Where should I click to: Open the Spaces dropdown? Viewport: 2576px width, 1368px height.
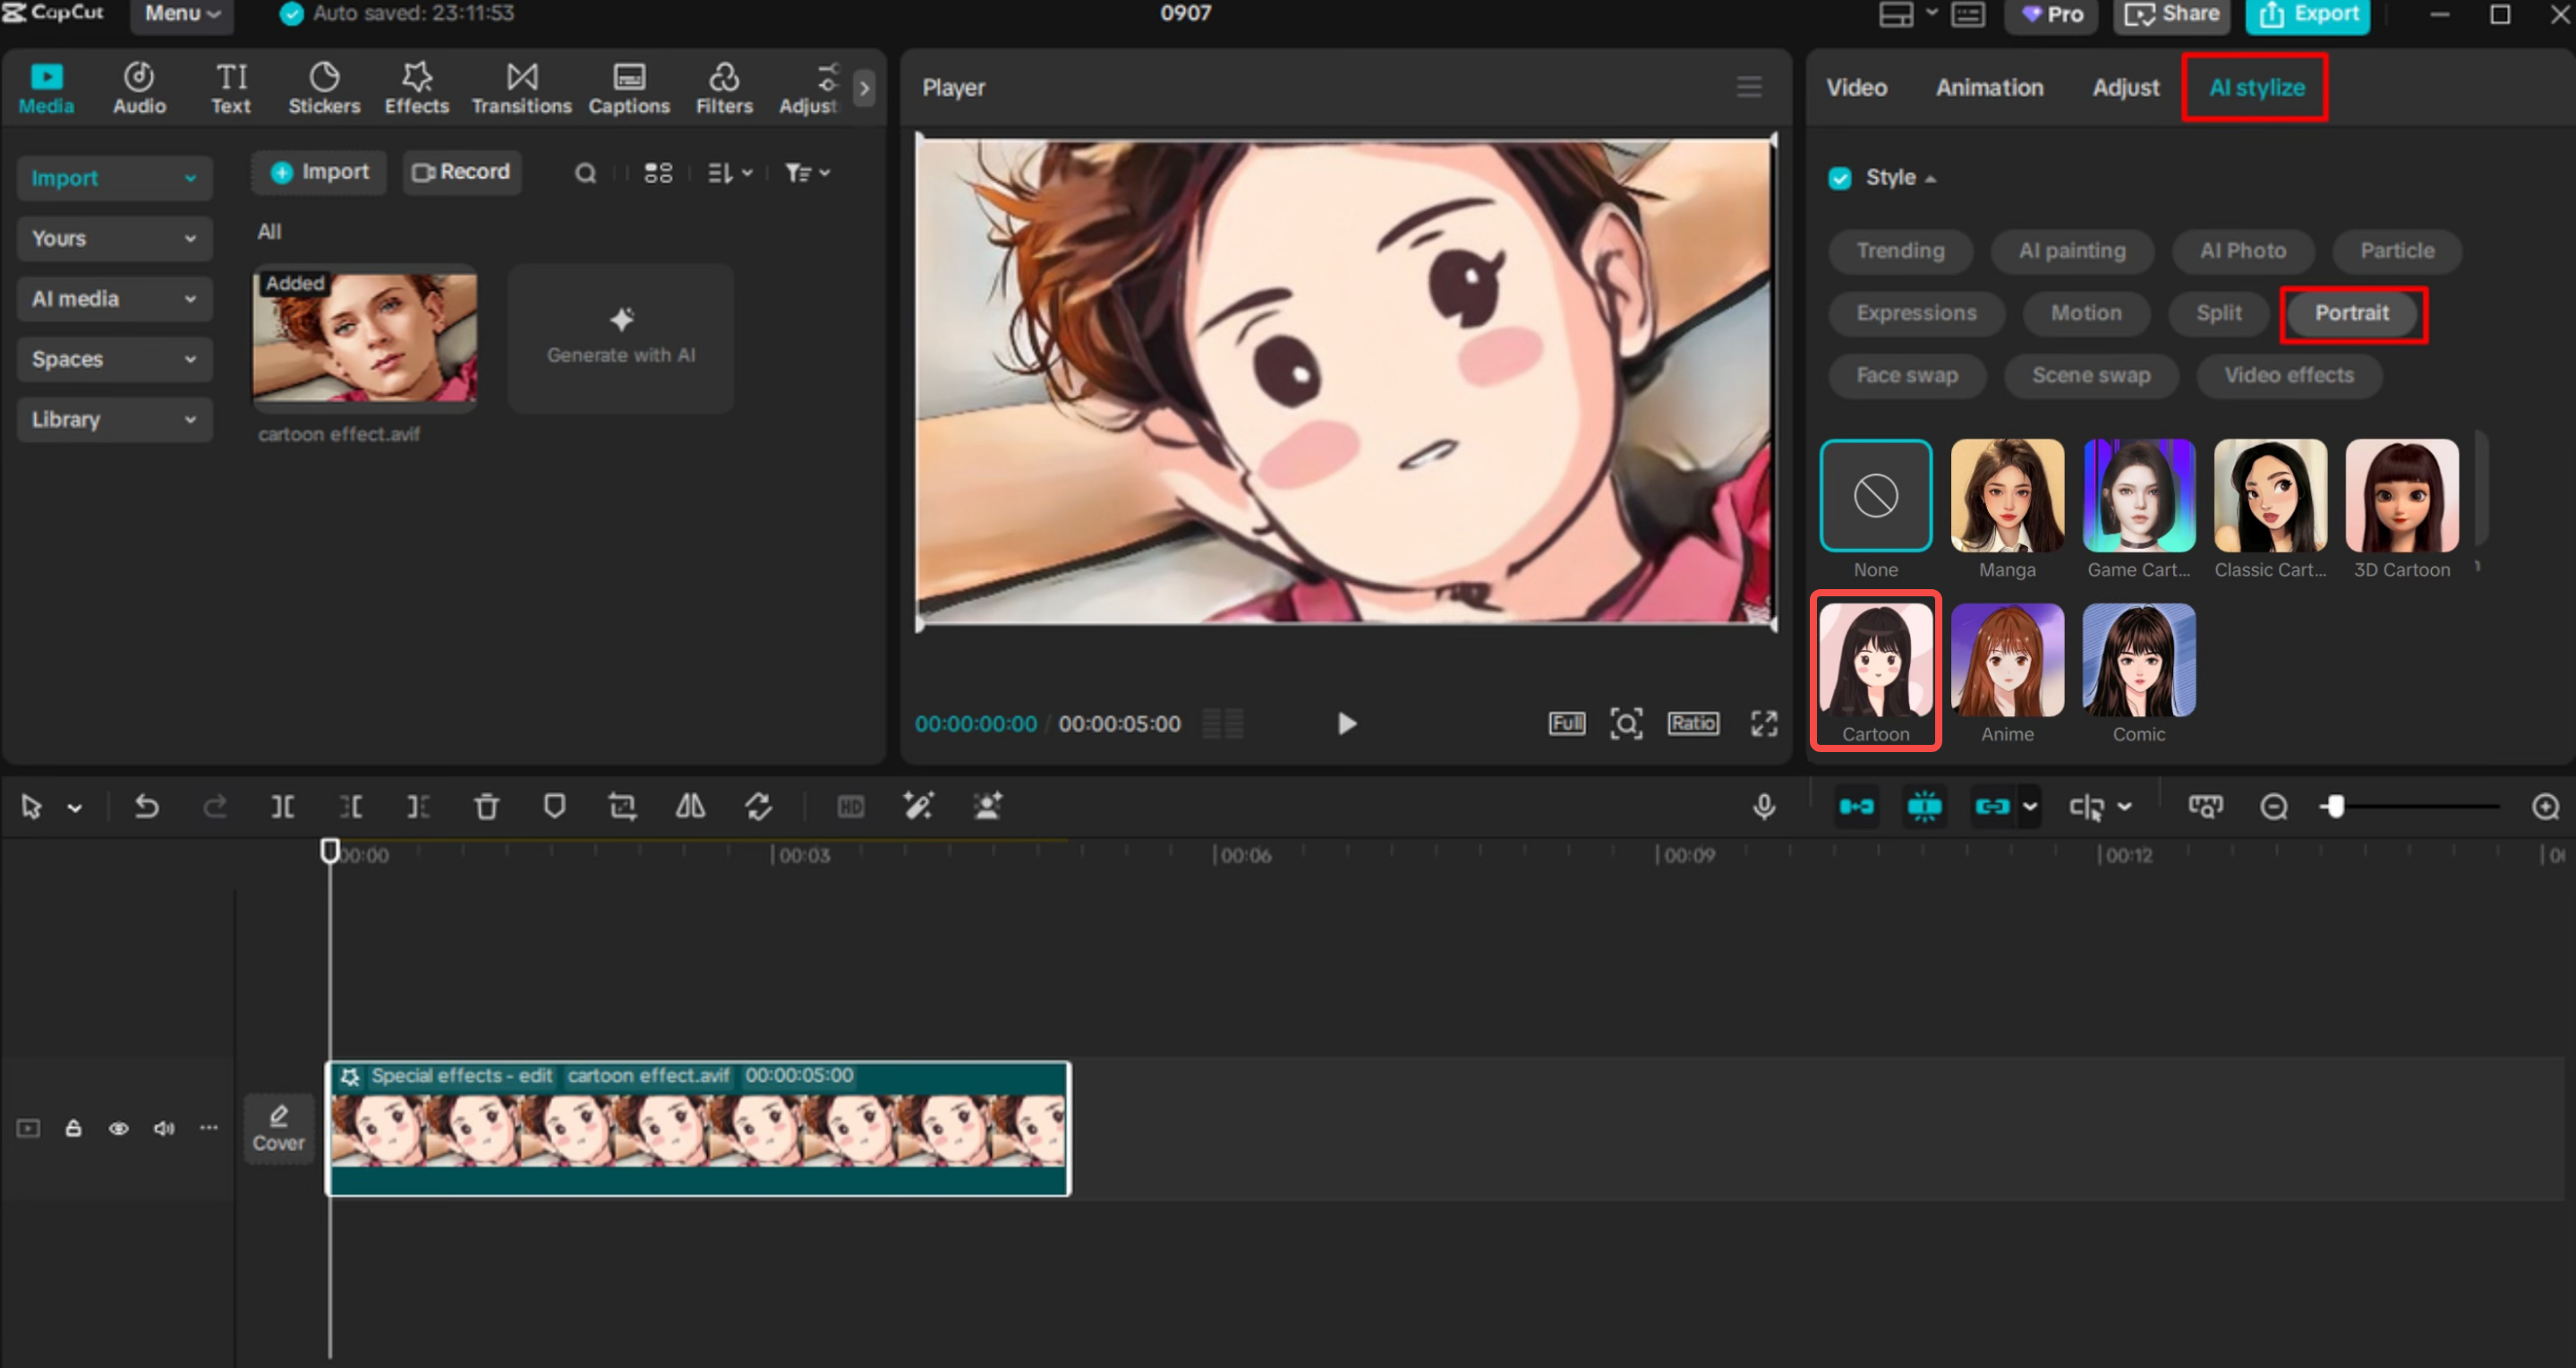pos(114,359)
